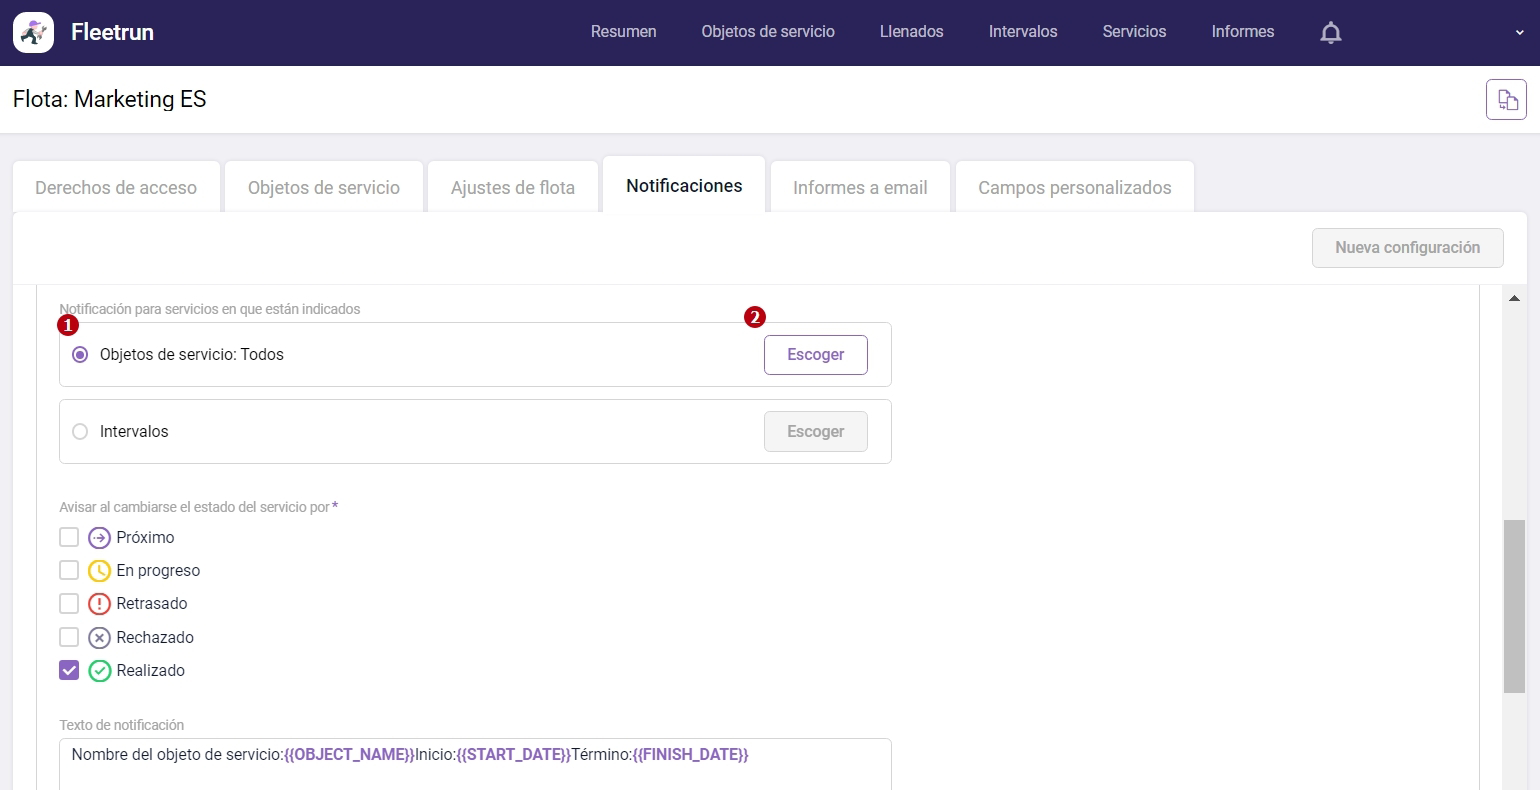Enable the Próximo status checkbox
Image resolution: width=1540 pixels, height=790 pixels.
[x=69, y=537]
